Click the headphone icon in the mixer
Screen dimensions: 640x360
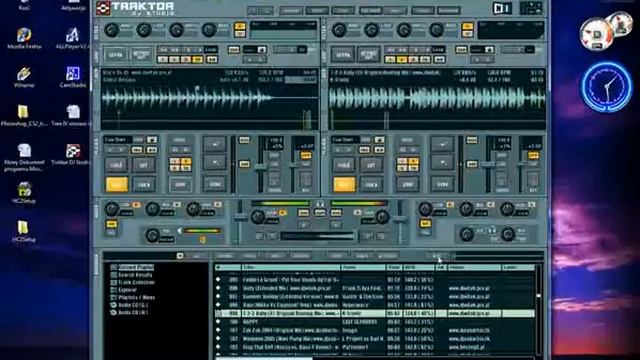tap(320, 204)
